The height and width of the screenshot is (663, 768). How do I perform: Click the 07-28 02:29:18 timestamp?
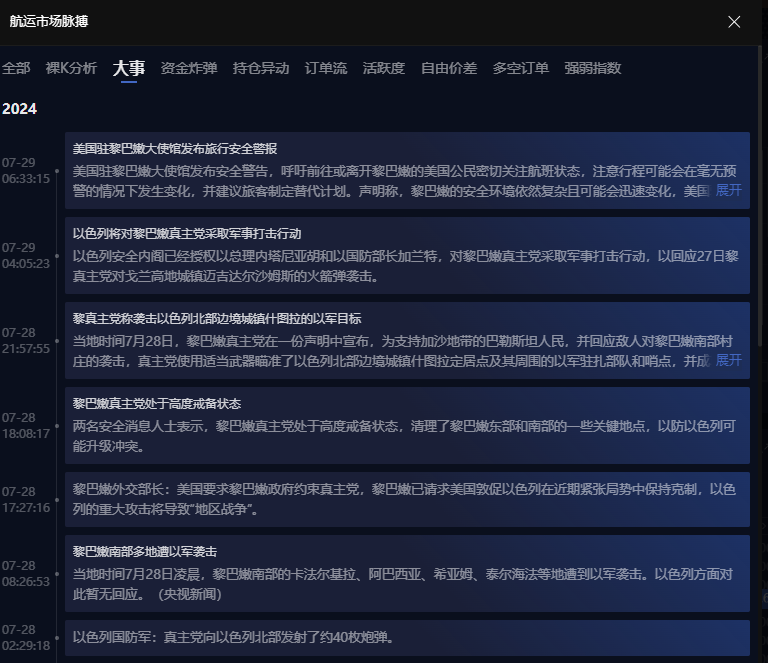pyautogui.click(x=25, y=638)
